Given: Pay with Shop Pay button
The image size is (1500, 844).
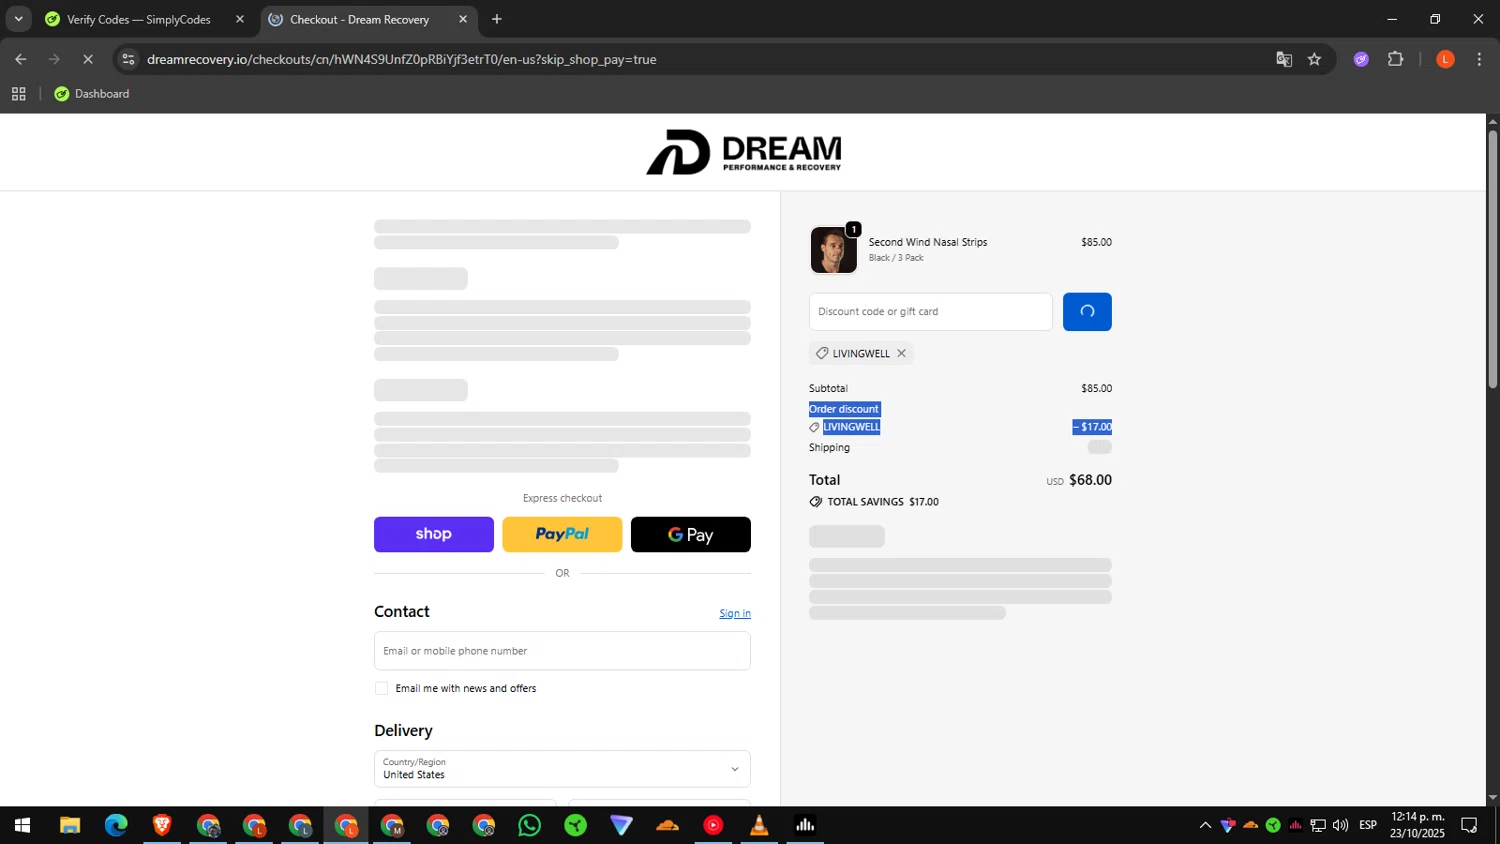Looking at the screenshot, I should 434,534.
